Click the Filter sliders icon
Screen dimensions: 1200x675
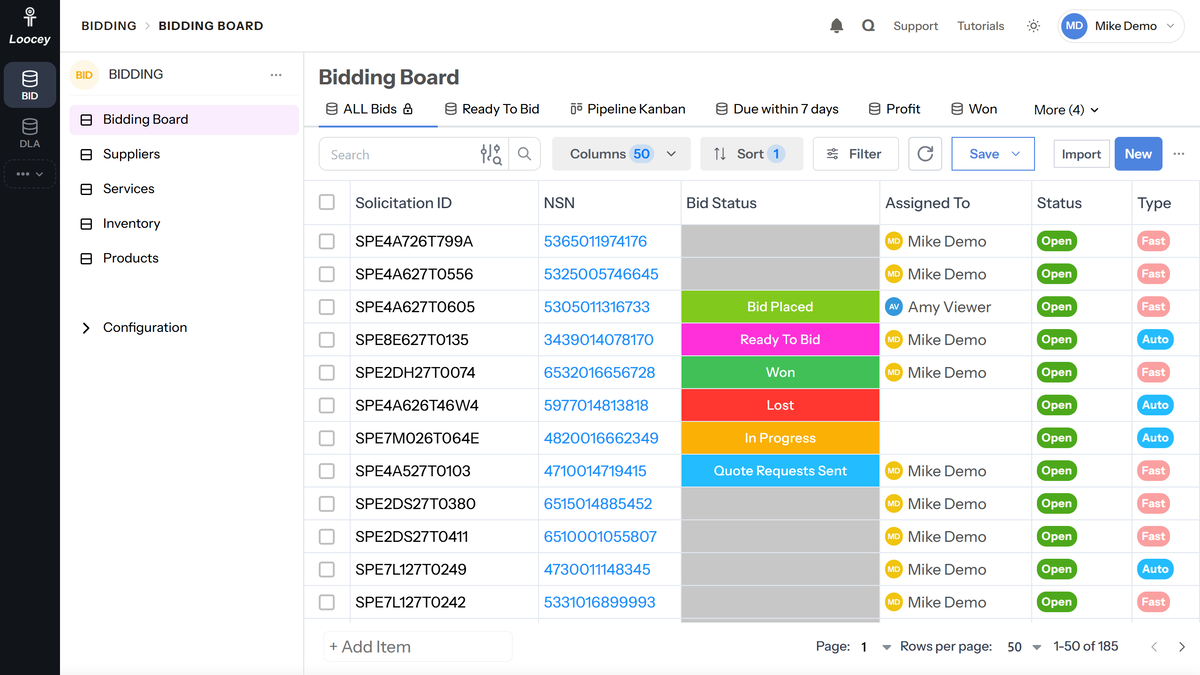point(833,154)
